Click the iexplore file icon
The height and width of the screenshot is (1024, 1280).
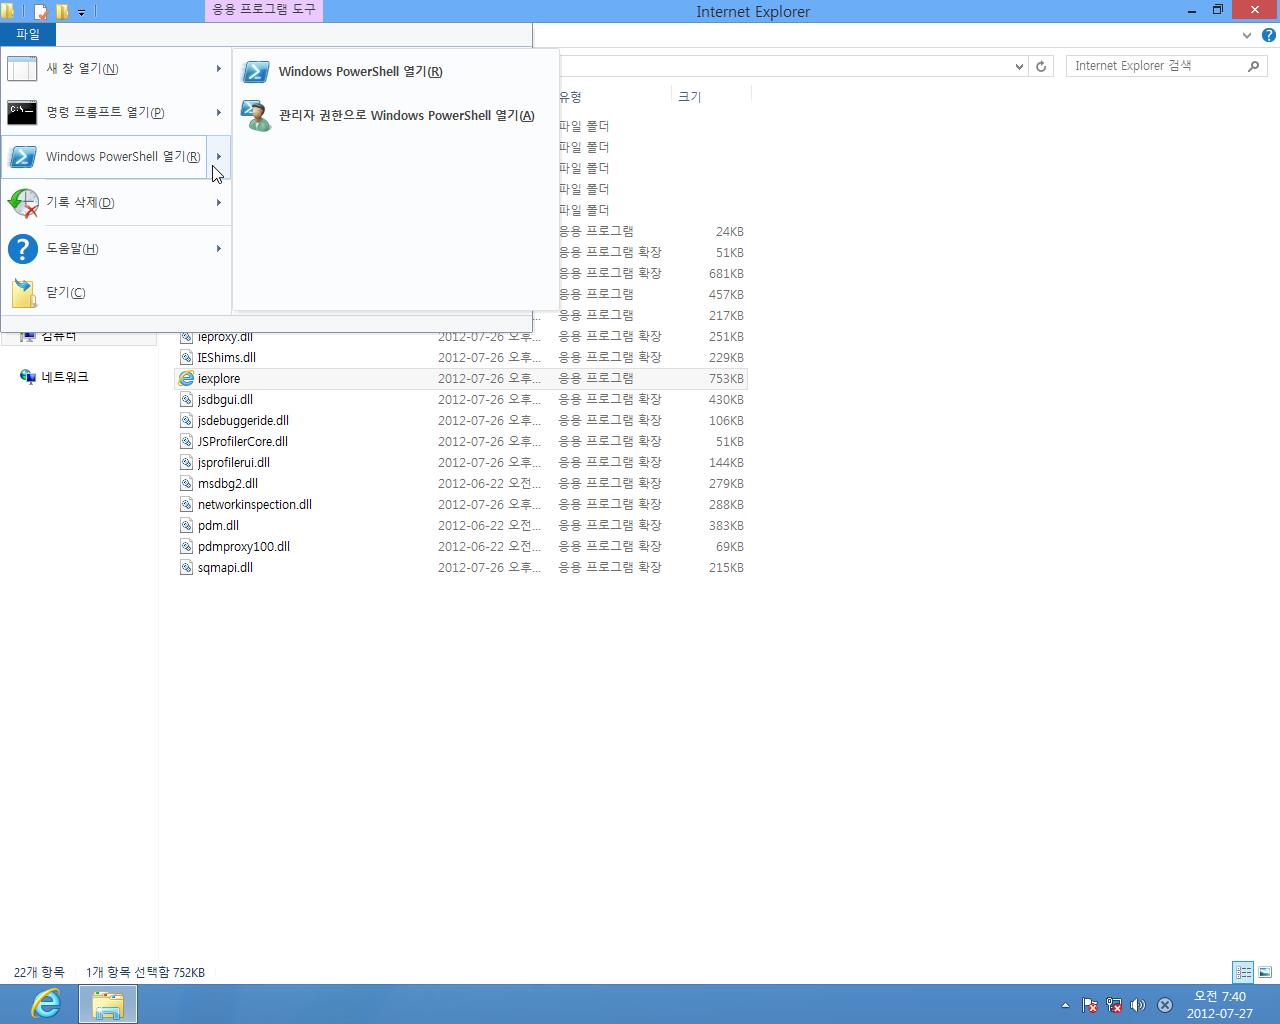(x=186, y=378)
